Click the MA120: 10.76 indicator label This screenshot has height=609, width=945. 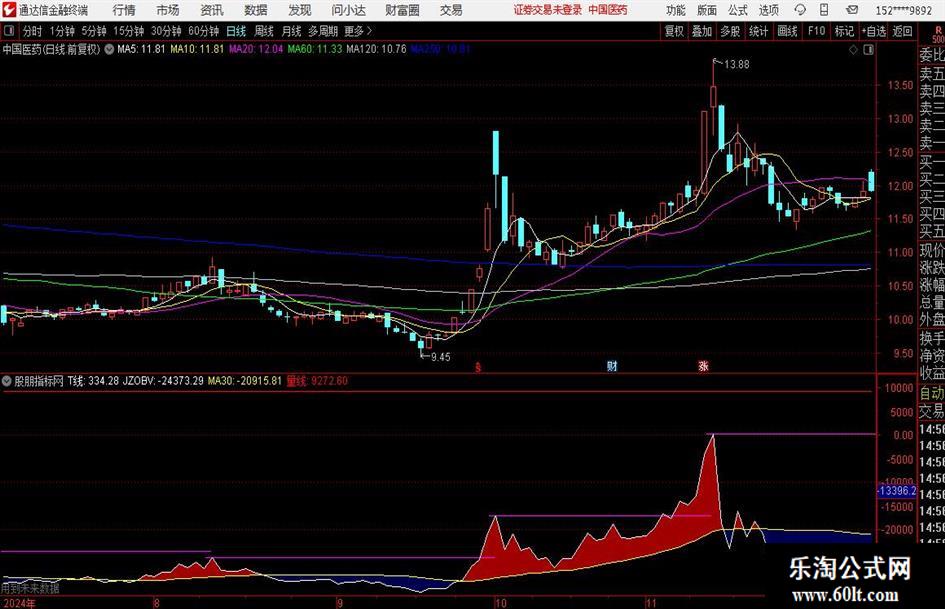point(377,49)
